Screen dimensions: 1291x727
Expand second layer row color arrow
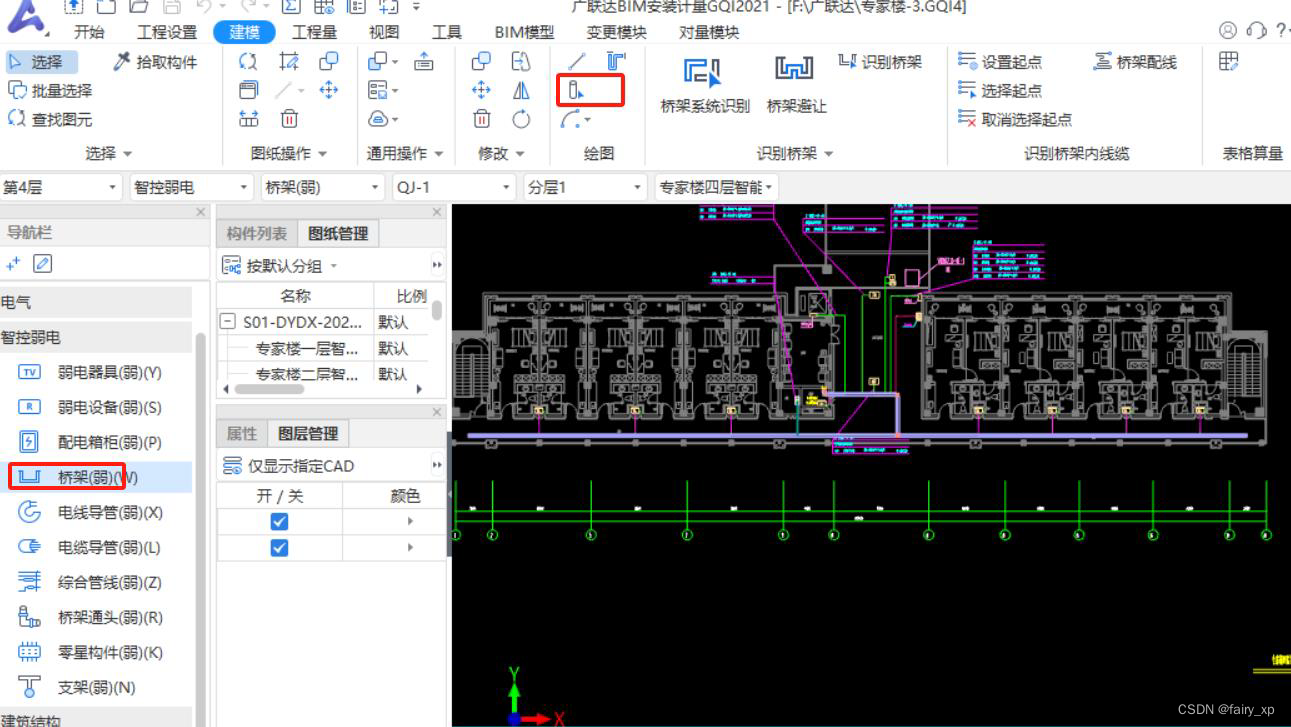410,547
